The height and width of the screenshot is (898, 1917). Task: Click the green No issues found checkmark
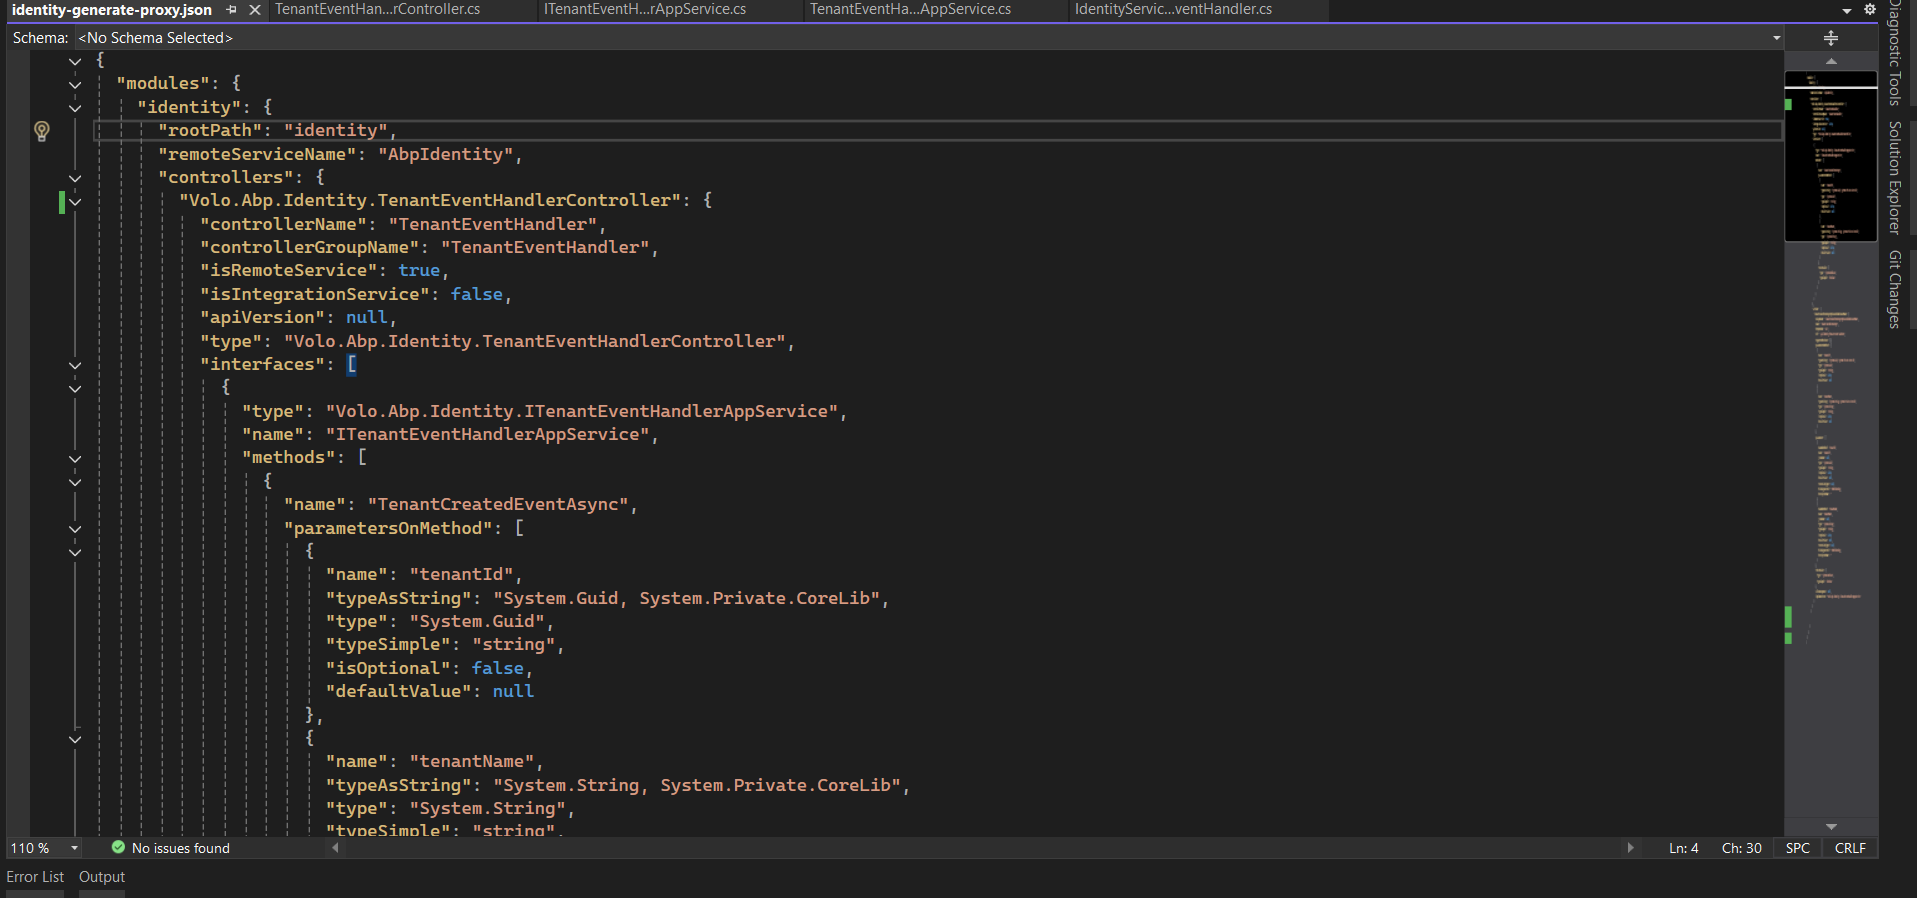click(x=118, y=848)
